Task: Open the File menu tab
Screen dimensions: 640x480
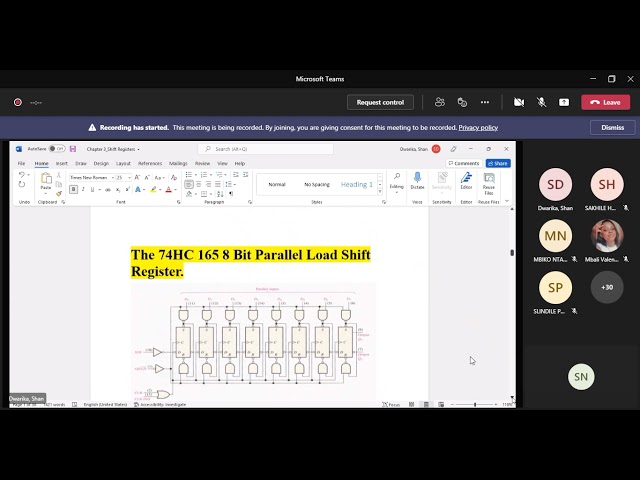Action: point(21,163)
